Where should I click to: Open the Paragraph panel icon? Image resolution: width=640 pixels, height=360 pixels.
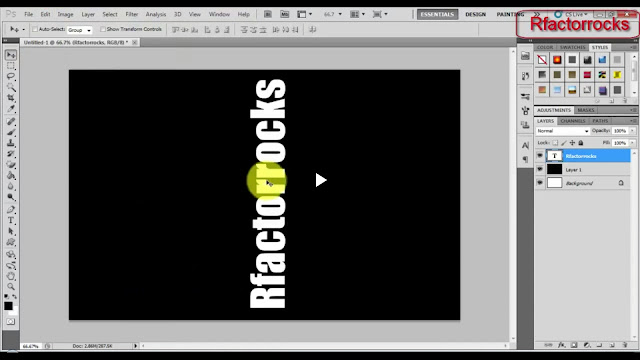525,159
